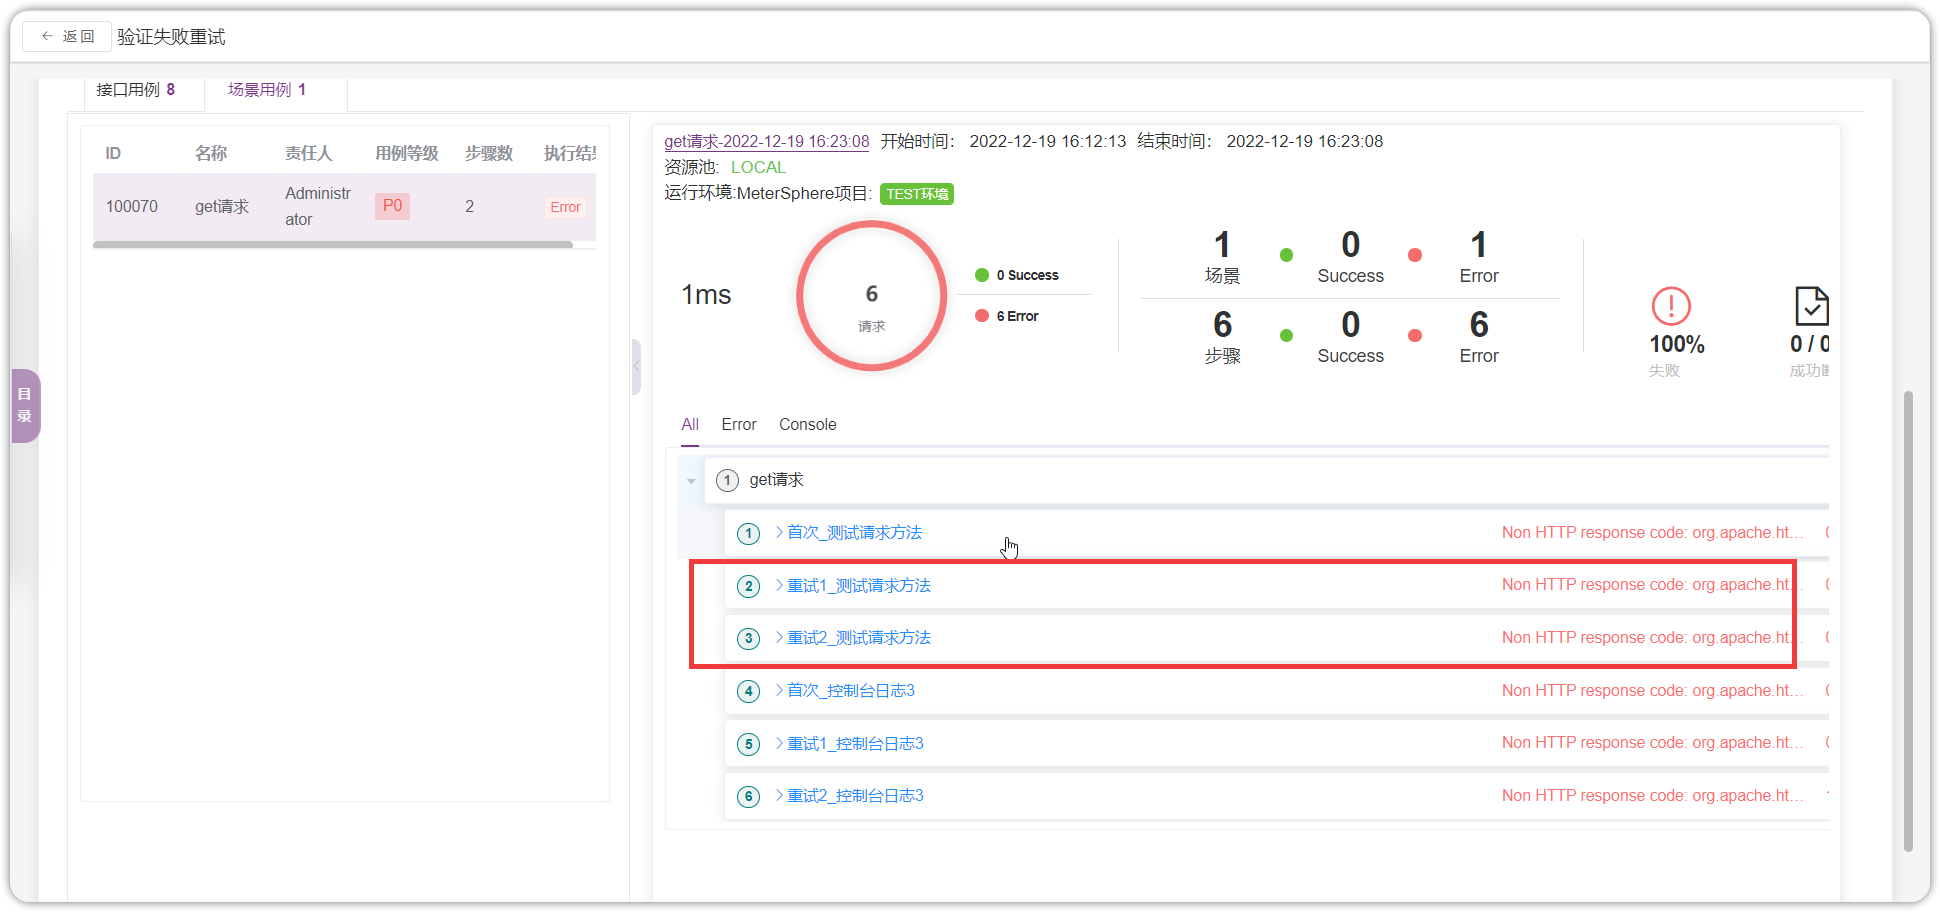
Task: Click the 用例等级 column header
Action: [x=407, y=153]
